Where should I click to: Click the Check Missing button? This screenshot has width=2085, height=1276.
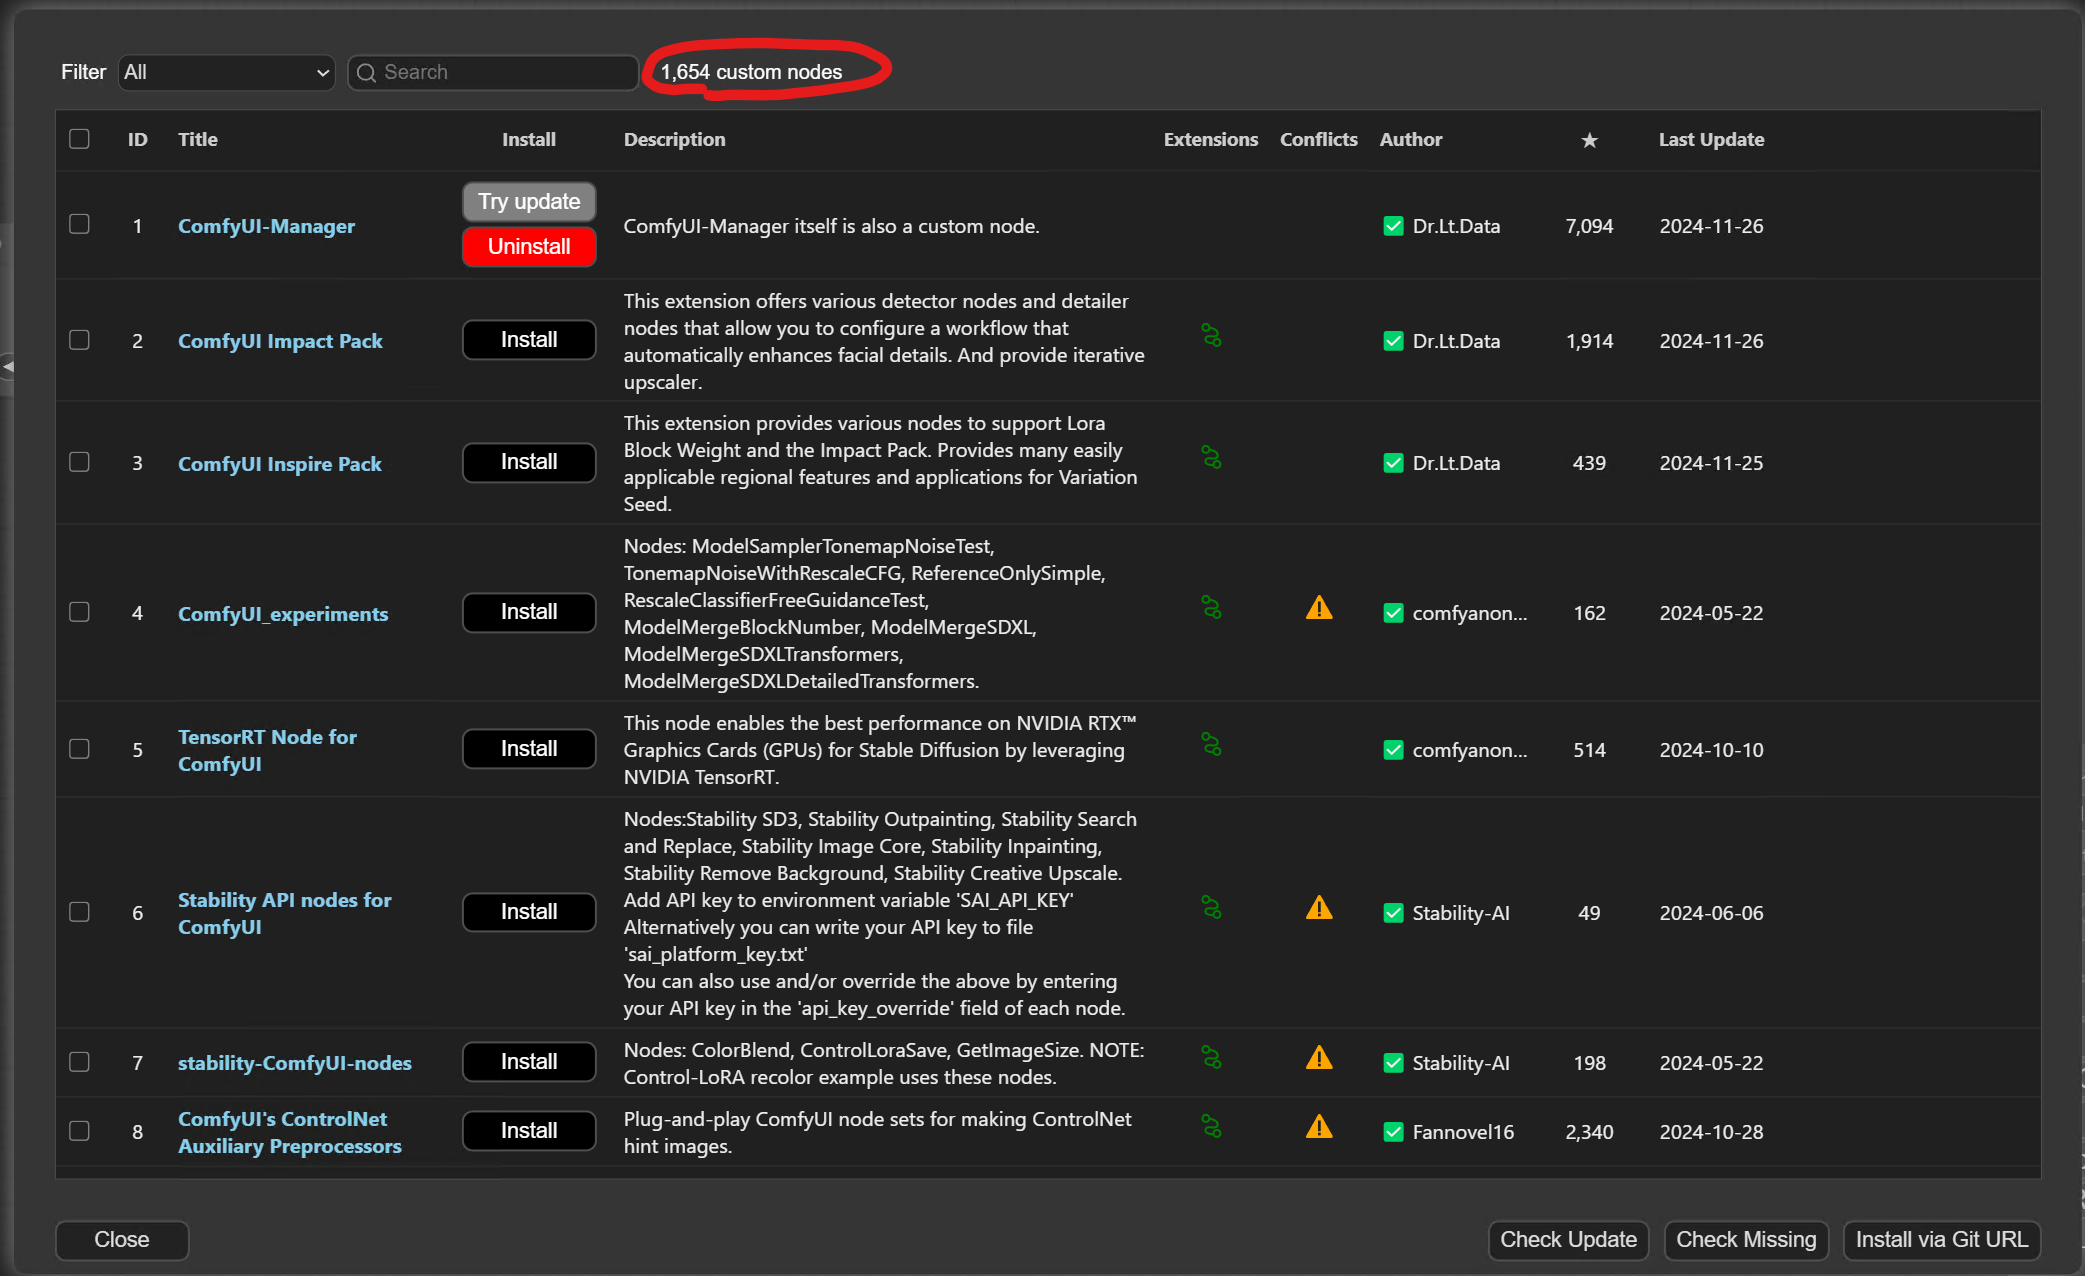(1746, 1240)
